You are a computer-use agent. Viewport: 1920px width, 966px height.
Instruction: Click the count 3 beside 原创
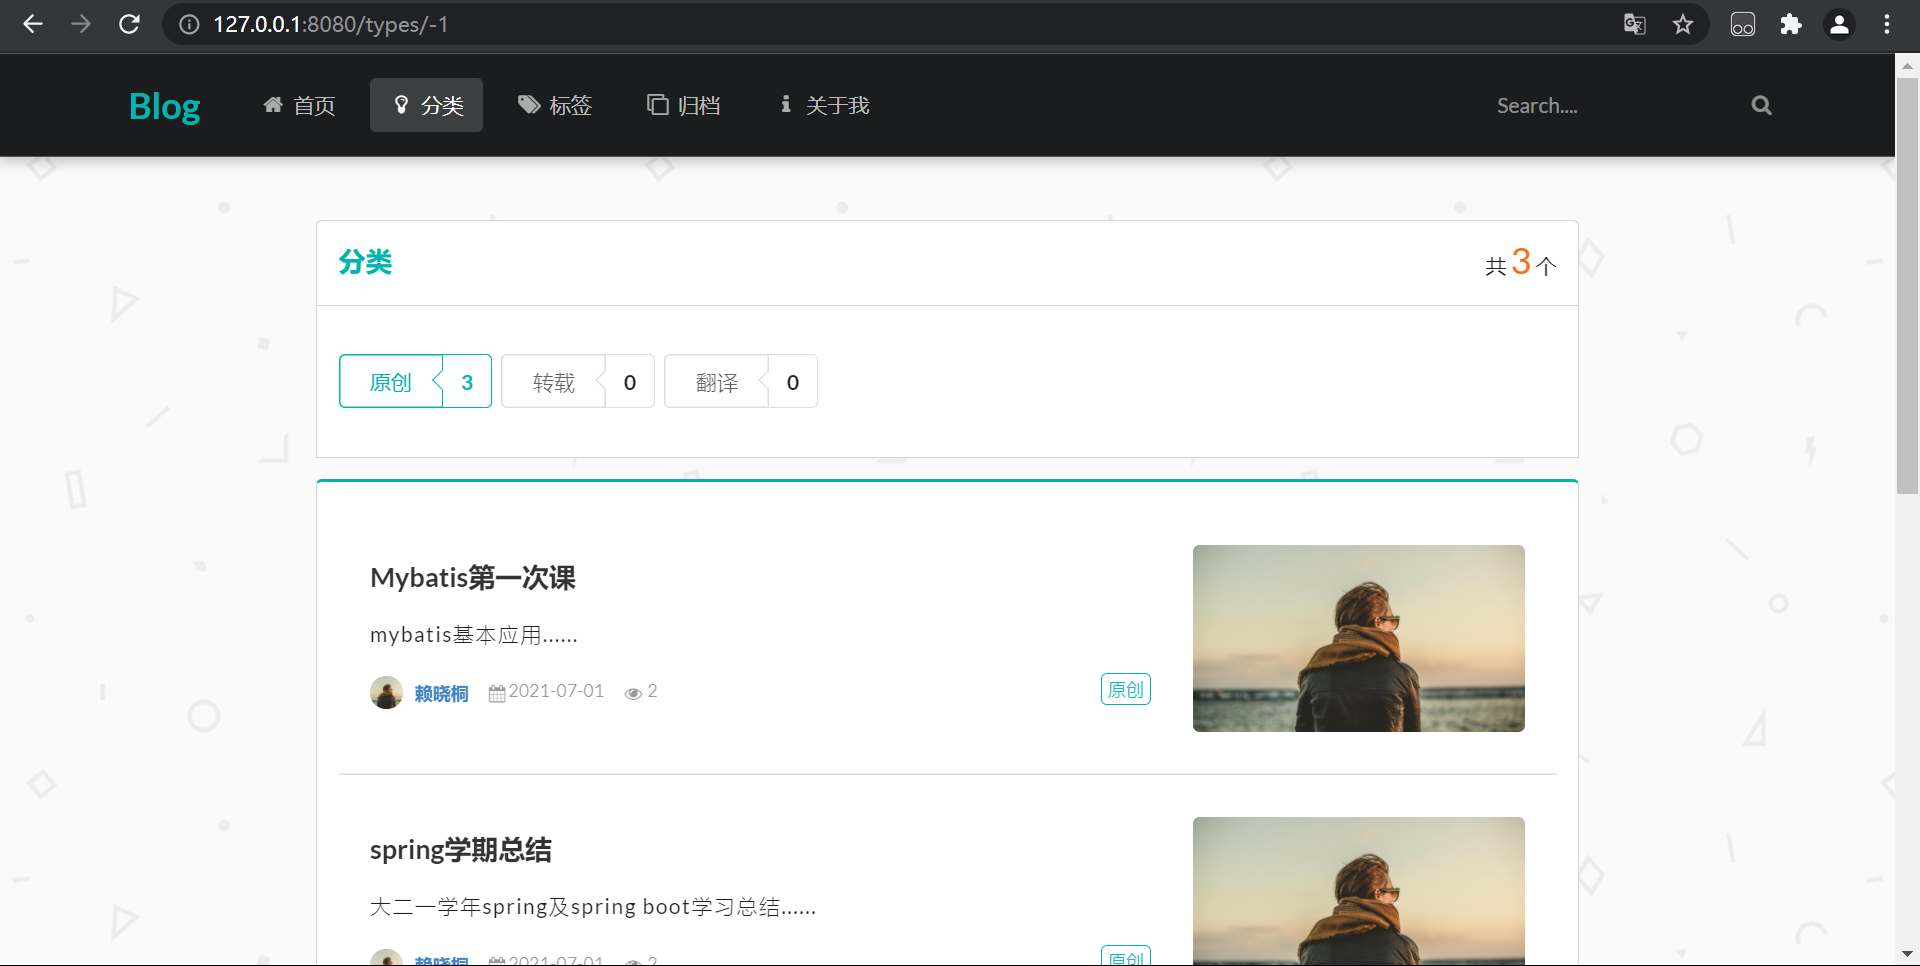pyautogui.click(x=467, y=382)
